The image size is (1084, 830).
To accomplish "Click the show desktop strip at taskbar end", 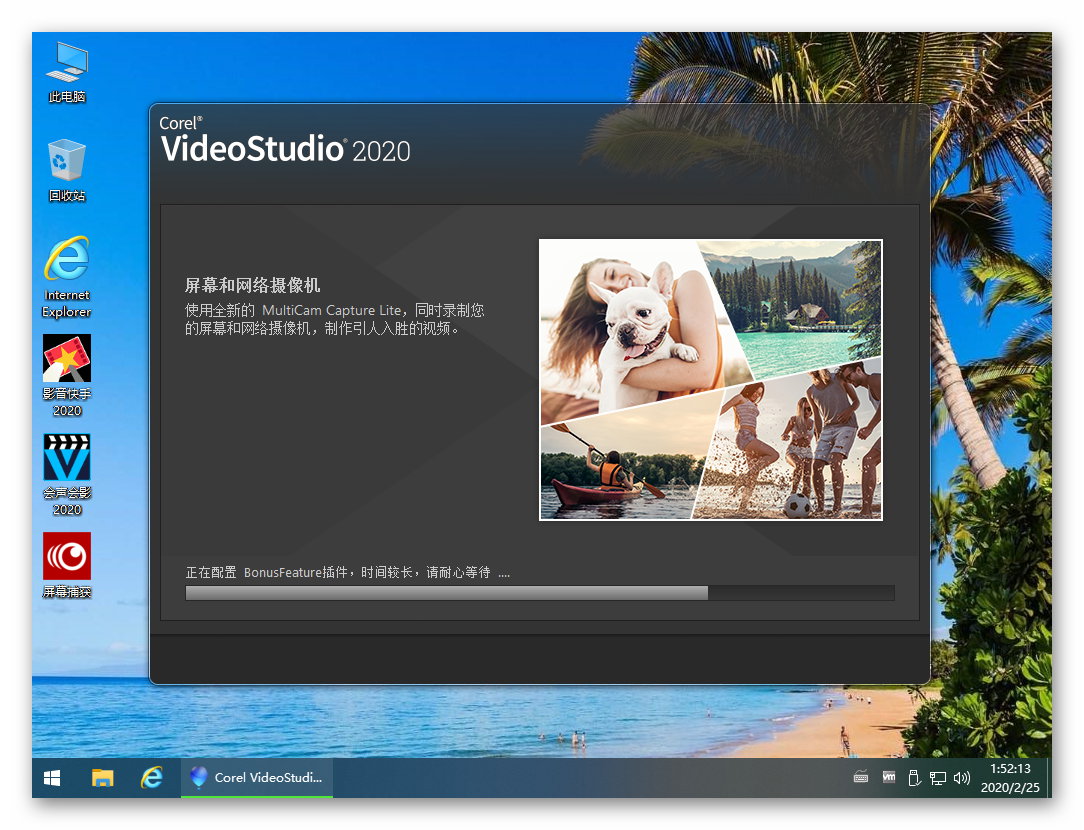I will 1048,778.
